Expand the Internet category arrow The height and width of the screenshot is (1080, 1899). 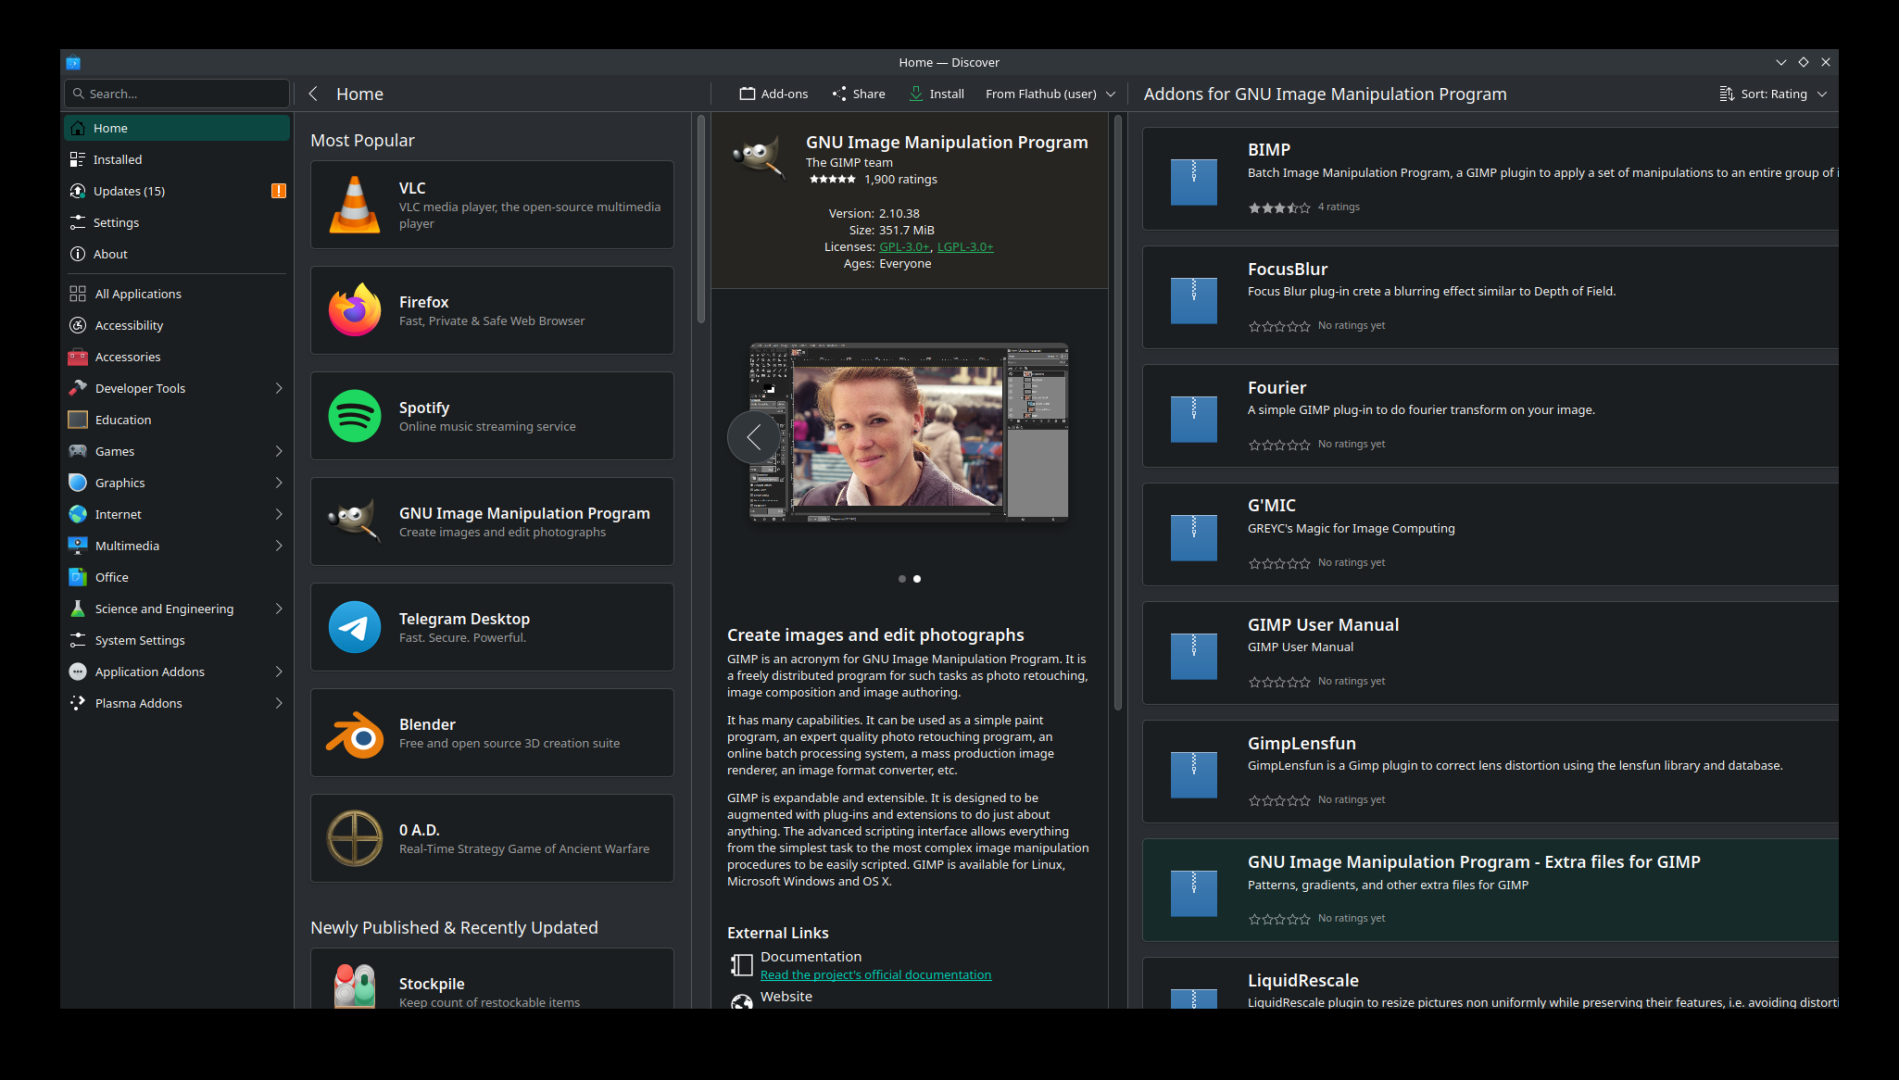(x=279, y=514)
